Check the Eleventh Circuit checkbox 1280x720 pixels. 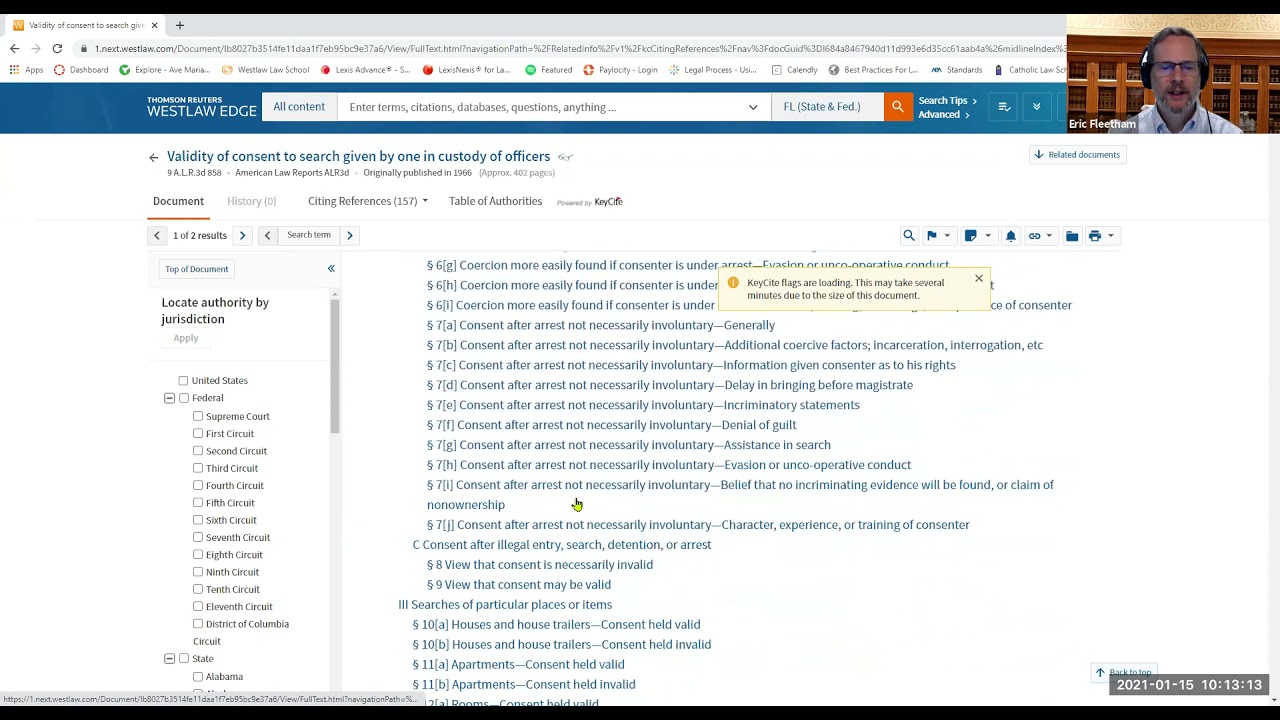coord(198,607)
